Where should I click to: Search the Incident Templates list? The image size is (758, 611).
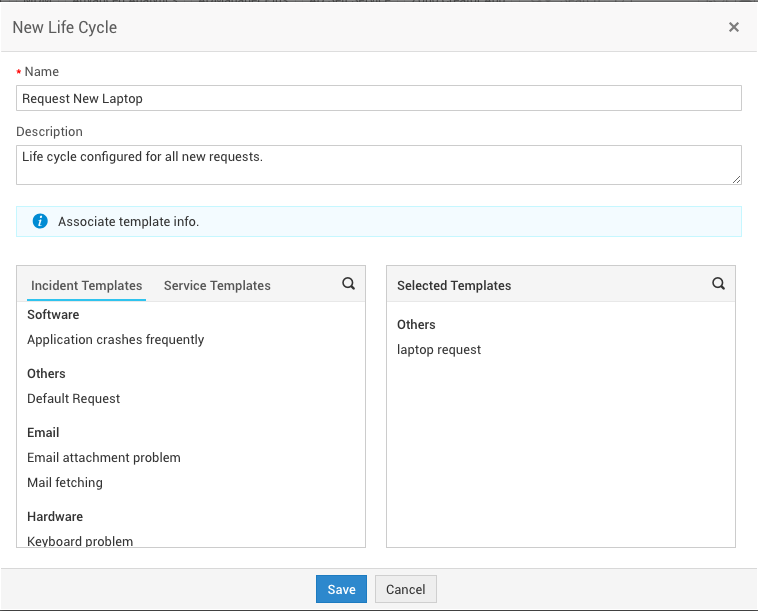[x=348, y=284]
